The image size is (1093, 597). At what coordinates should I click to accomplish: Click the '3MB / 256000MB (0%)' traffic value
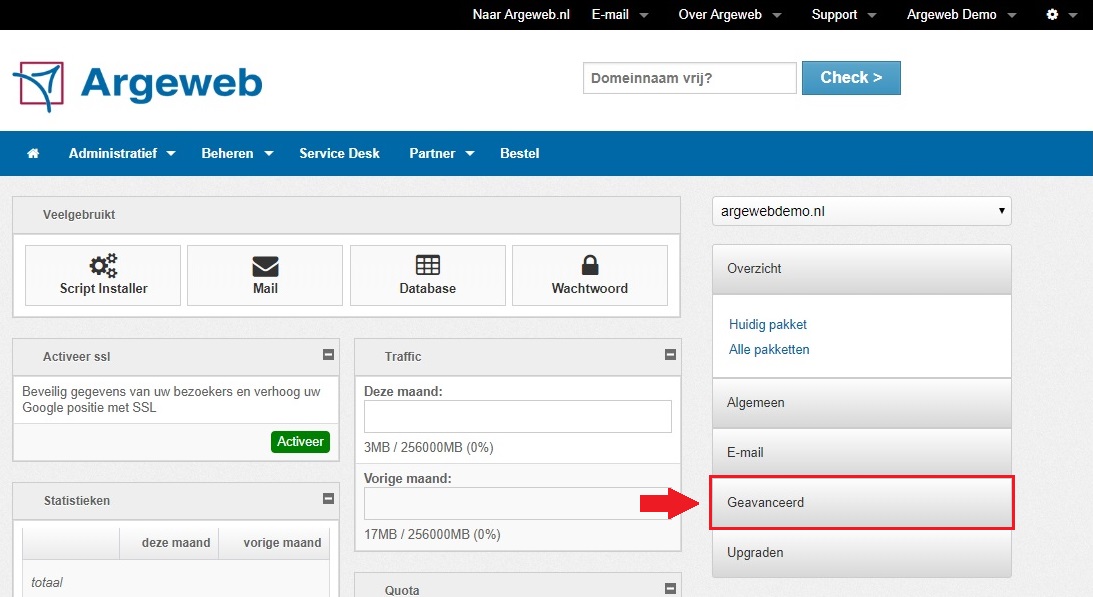click(x=429, y=448)
